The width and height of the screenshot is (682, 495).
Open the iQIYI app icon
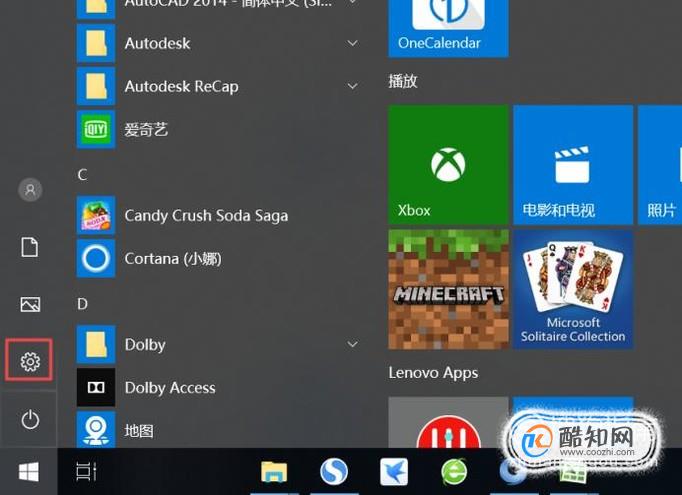96,129
